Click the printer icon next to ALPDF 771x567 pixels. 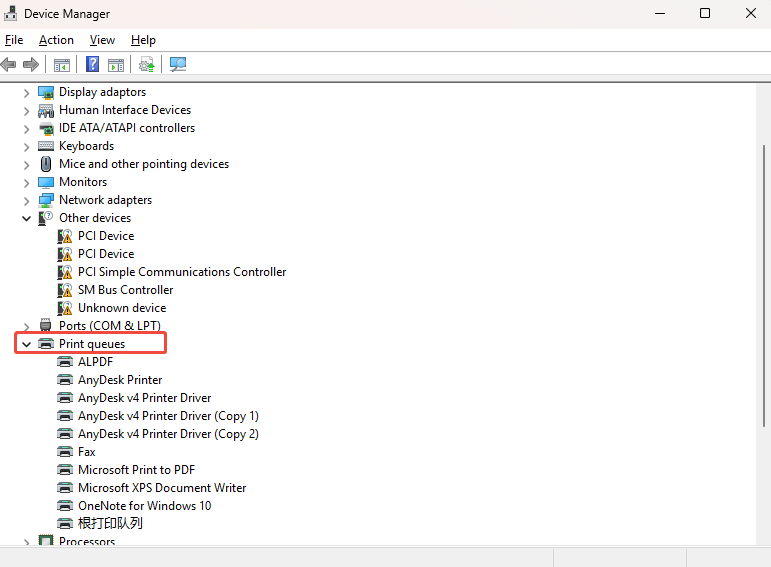coord(65,362)
